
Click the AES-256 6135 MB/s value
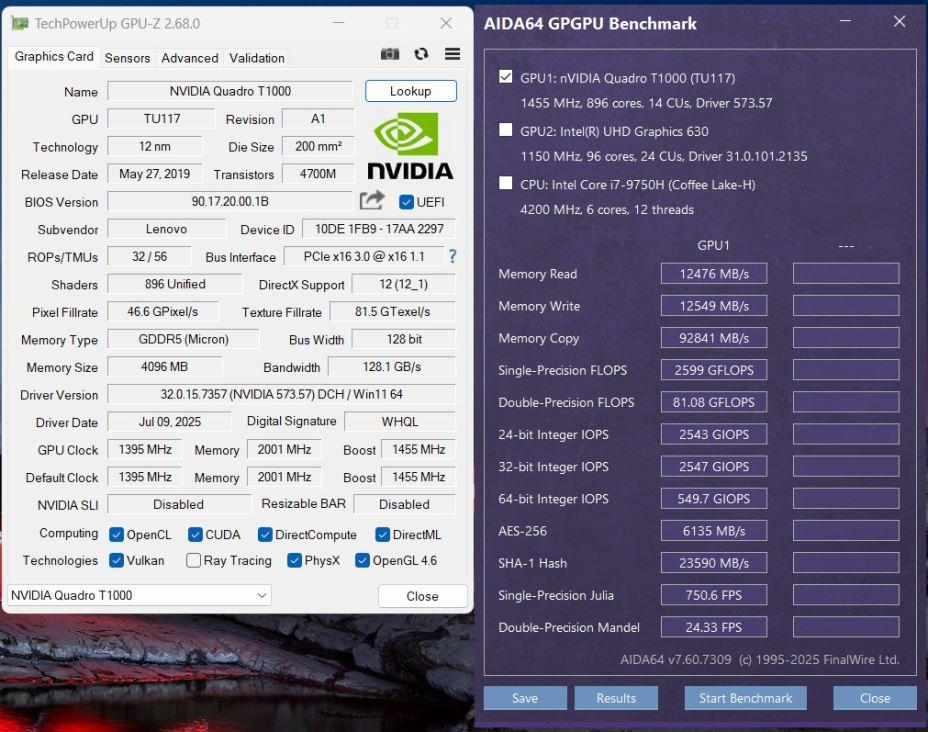[714, 531]
